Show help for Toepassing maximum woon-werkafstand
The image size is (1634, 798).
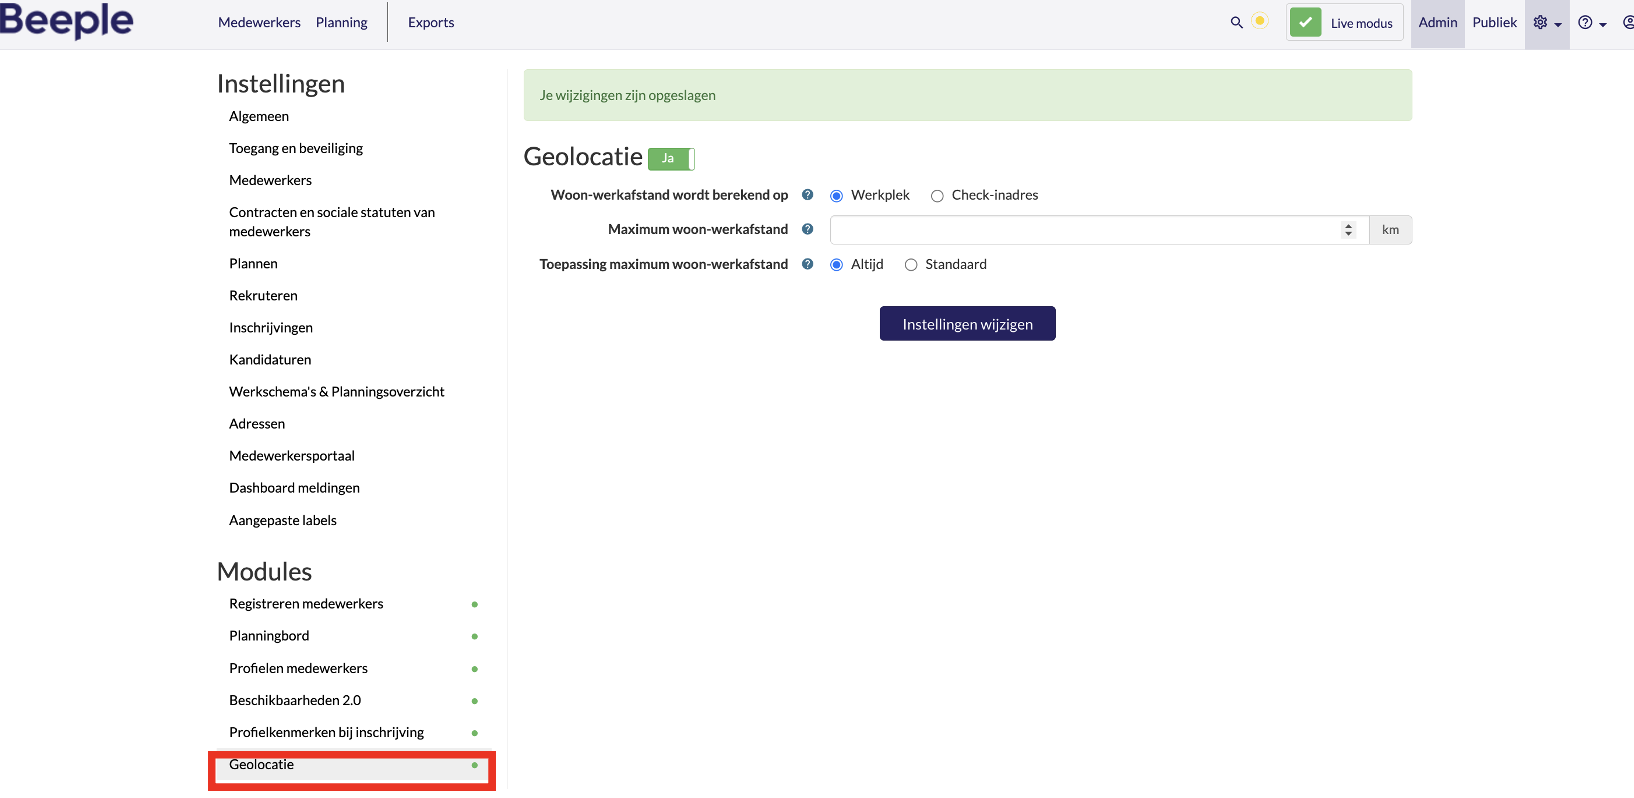[808, 264]
